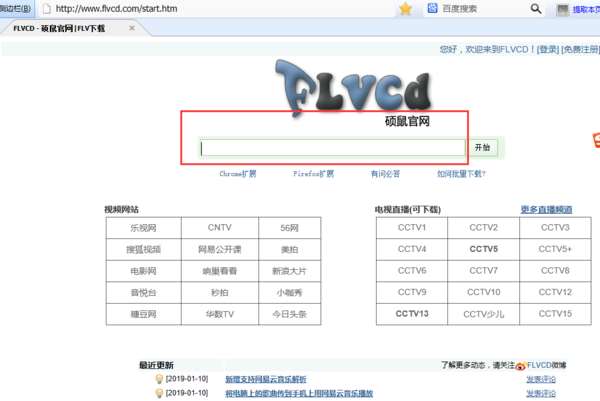The image size is (600, 401).
Task: Click the video URL input field
Action: (x=333, y=148)
